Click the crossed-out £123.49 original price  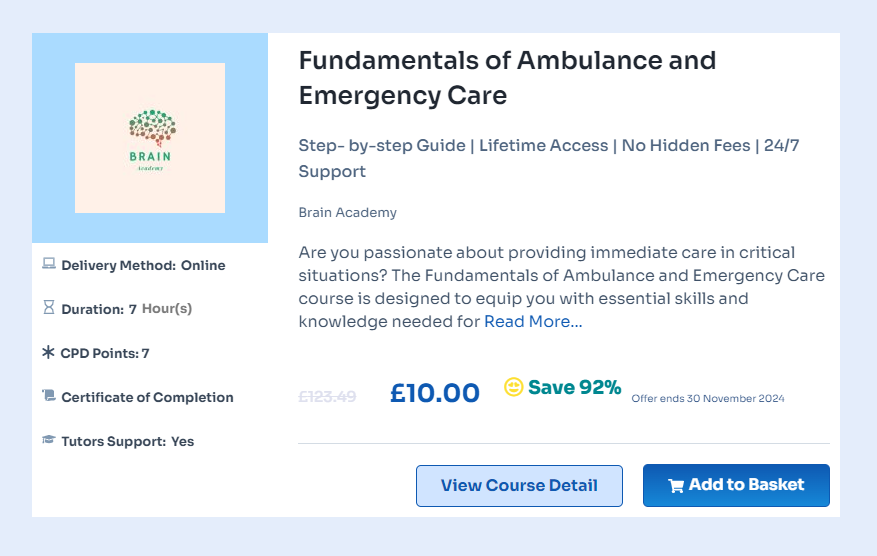(327, 396)
